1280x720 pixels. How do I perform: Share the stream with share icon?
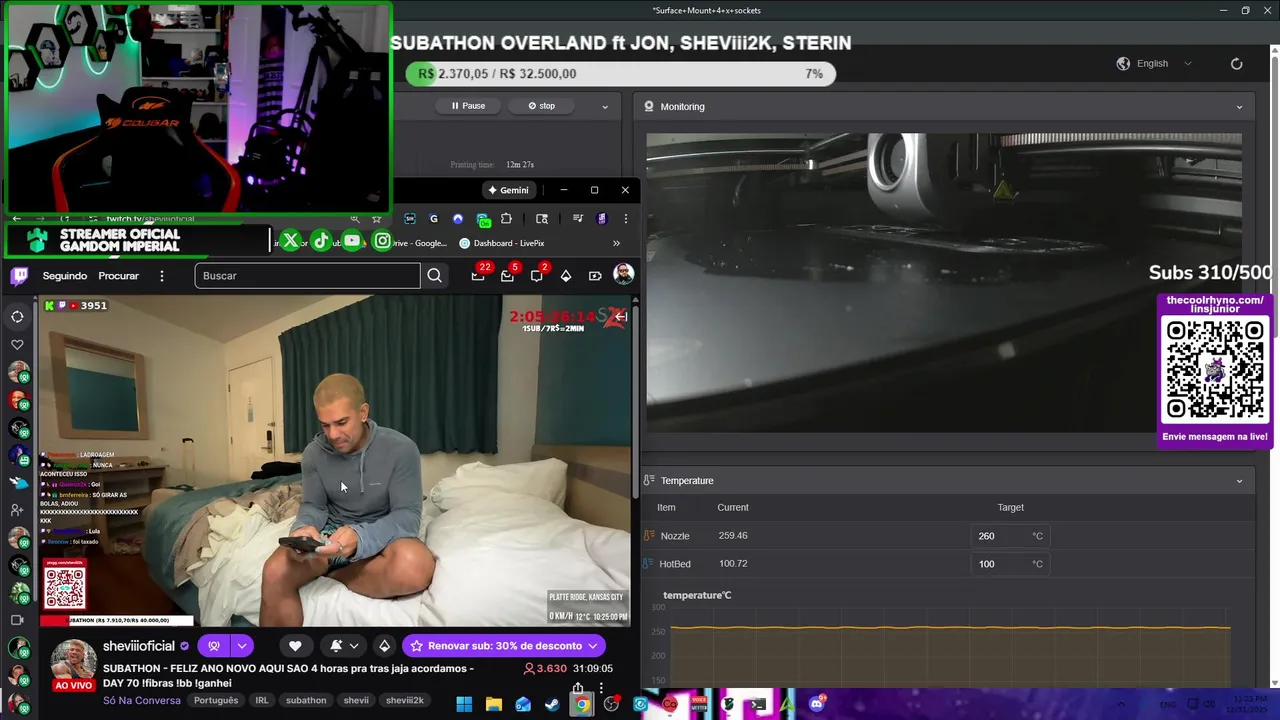pyautogui.click(x=578, y=688)
